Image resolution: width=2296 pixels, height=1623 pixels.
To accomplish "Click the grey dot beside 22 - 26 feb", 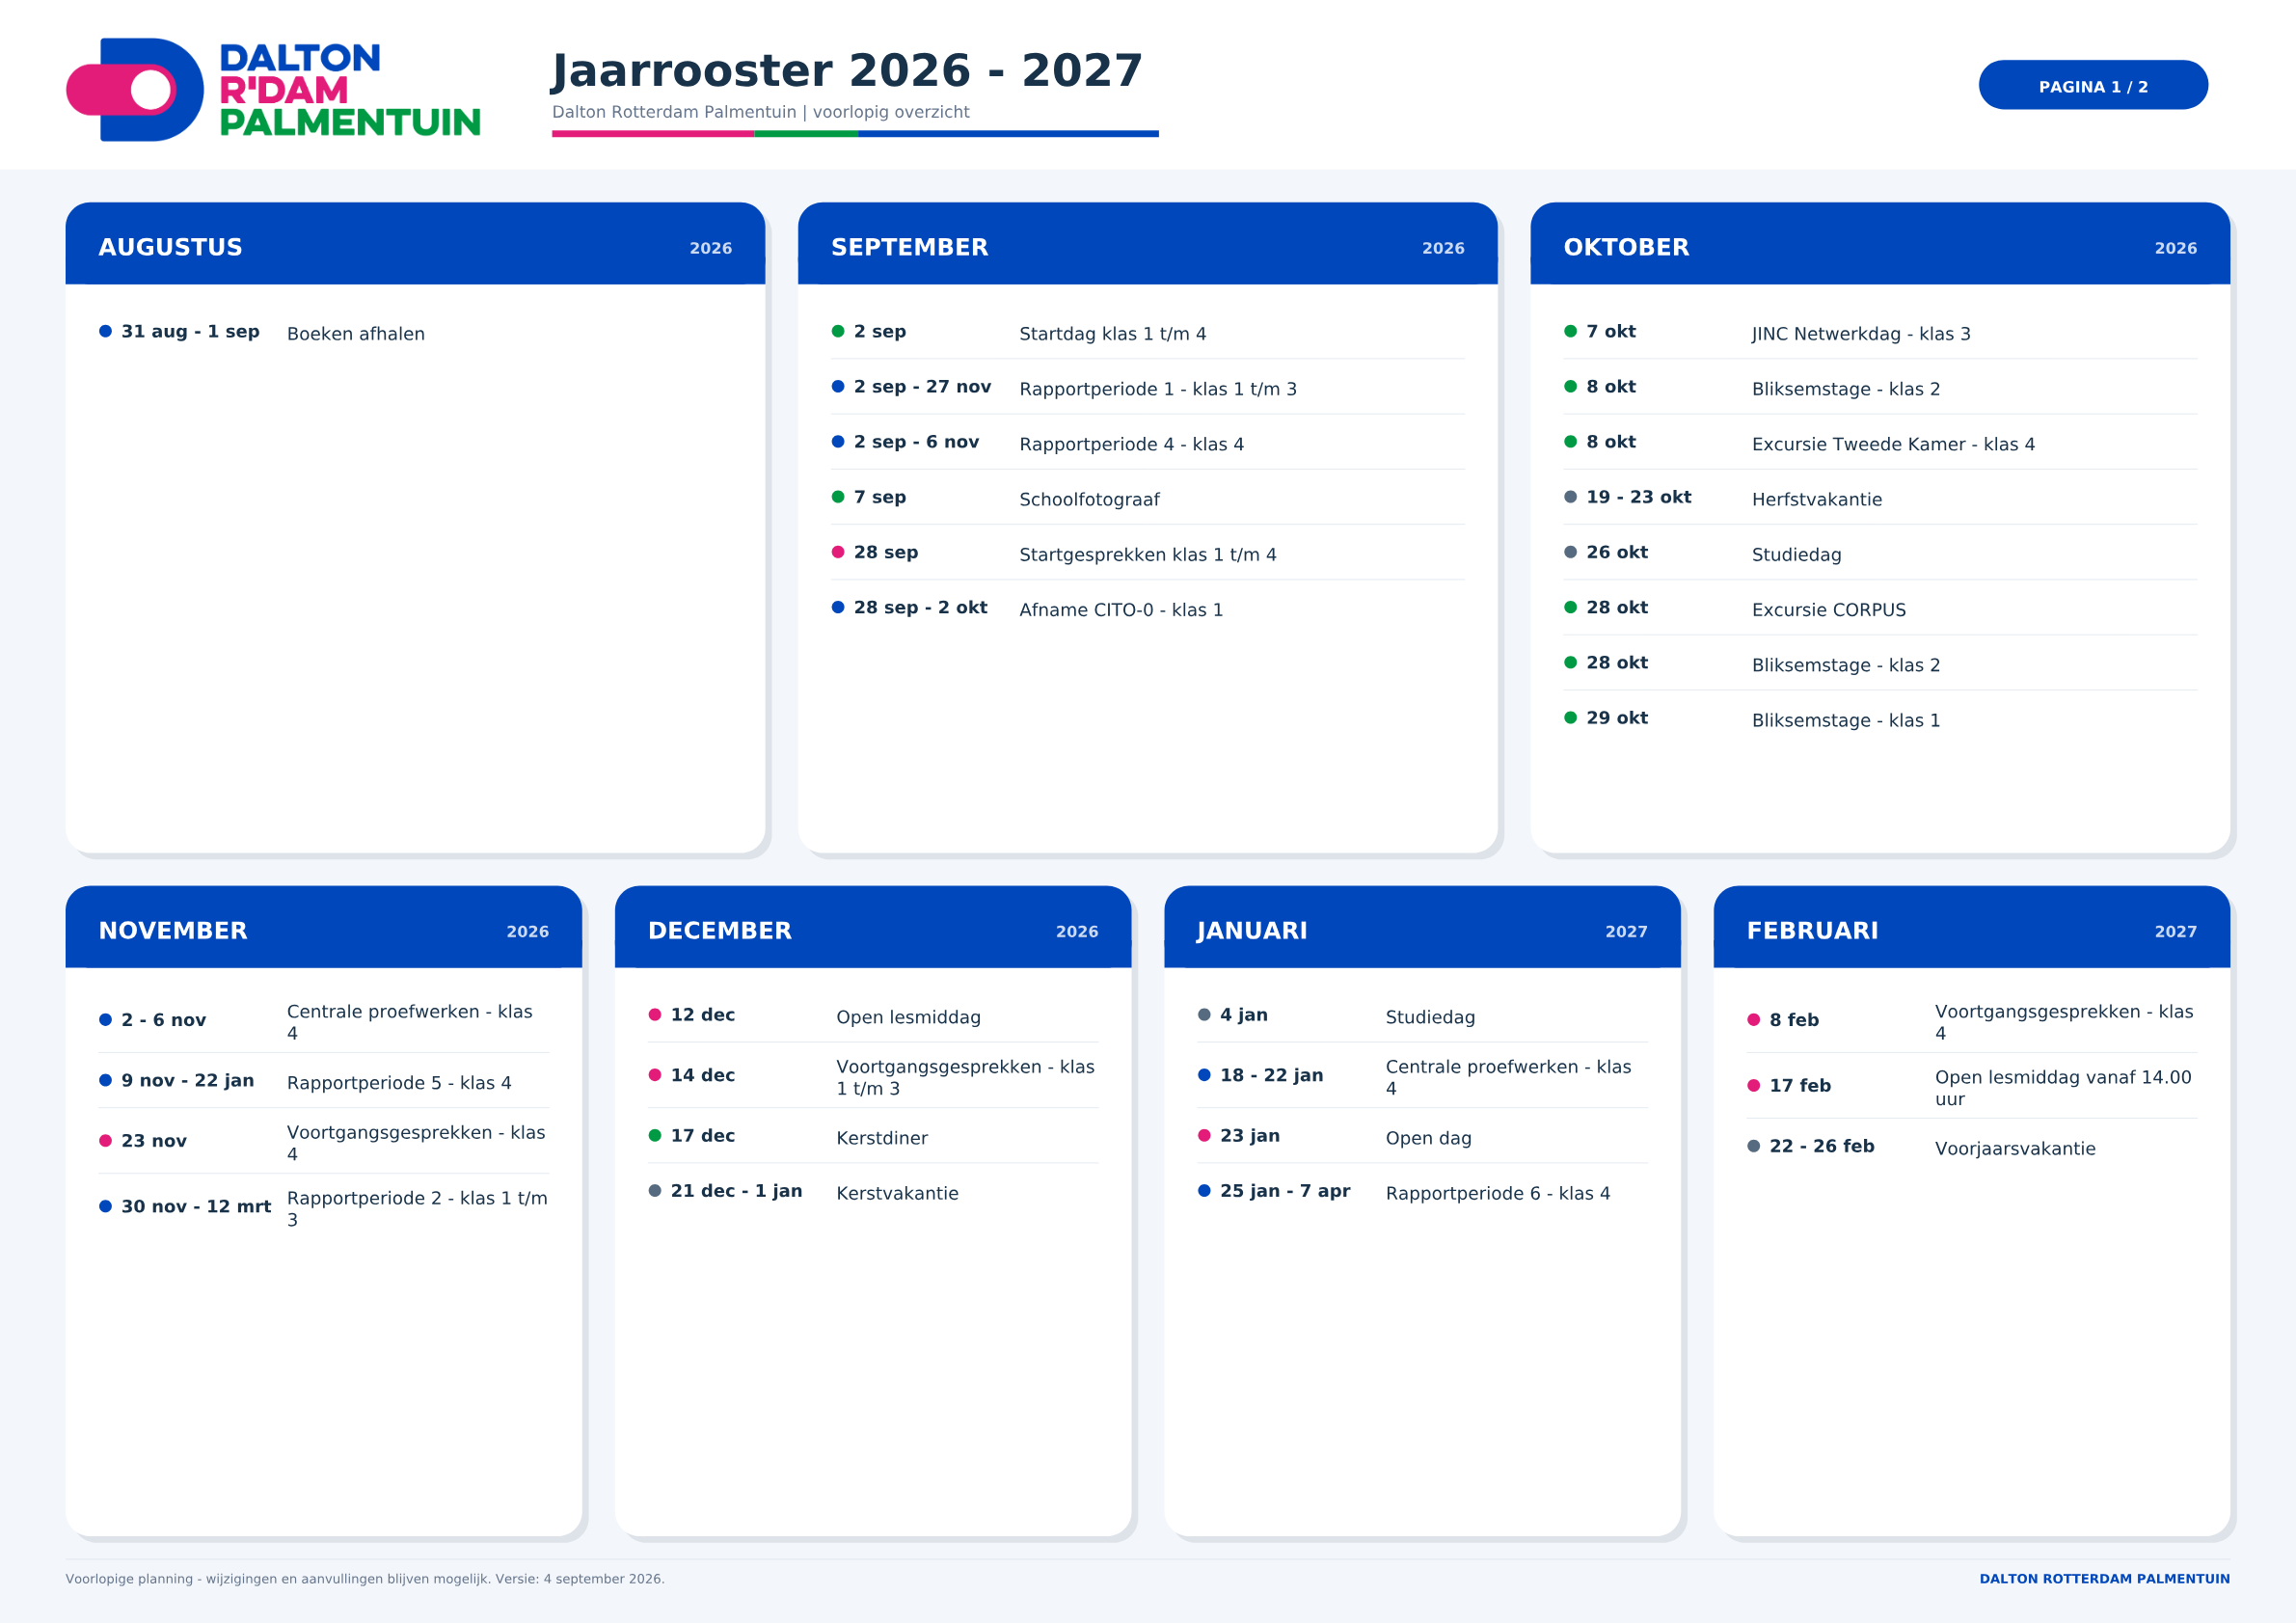I will click(1753, 1146).
